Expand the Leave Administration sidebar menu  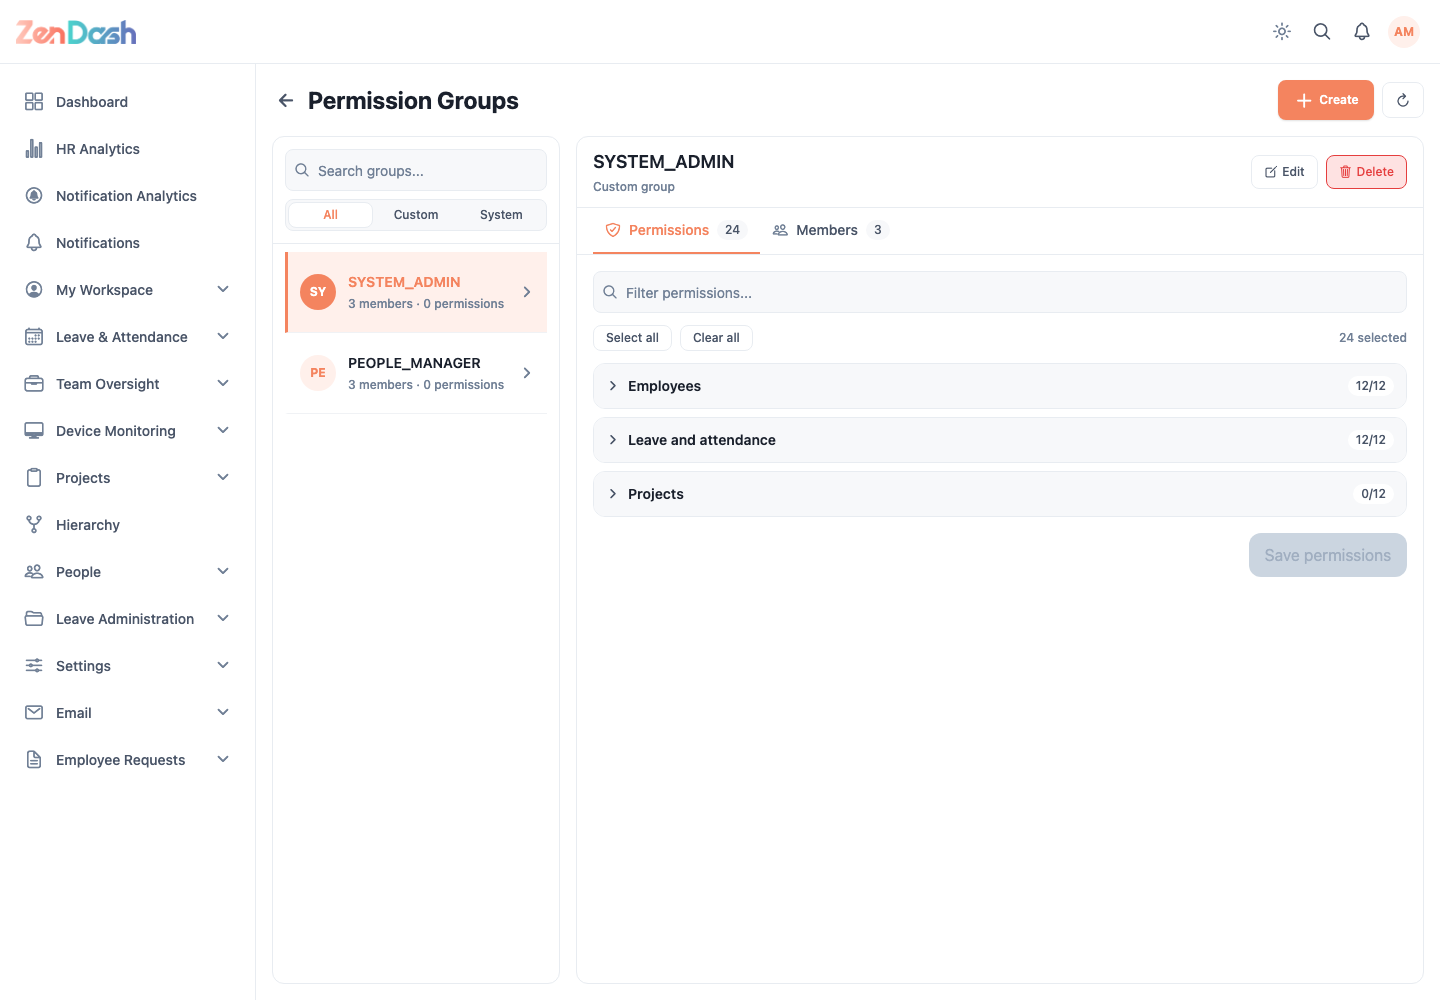[x=223, y=619]
